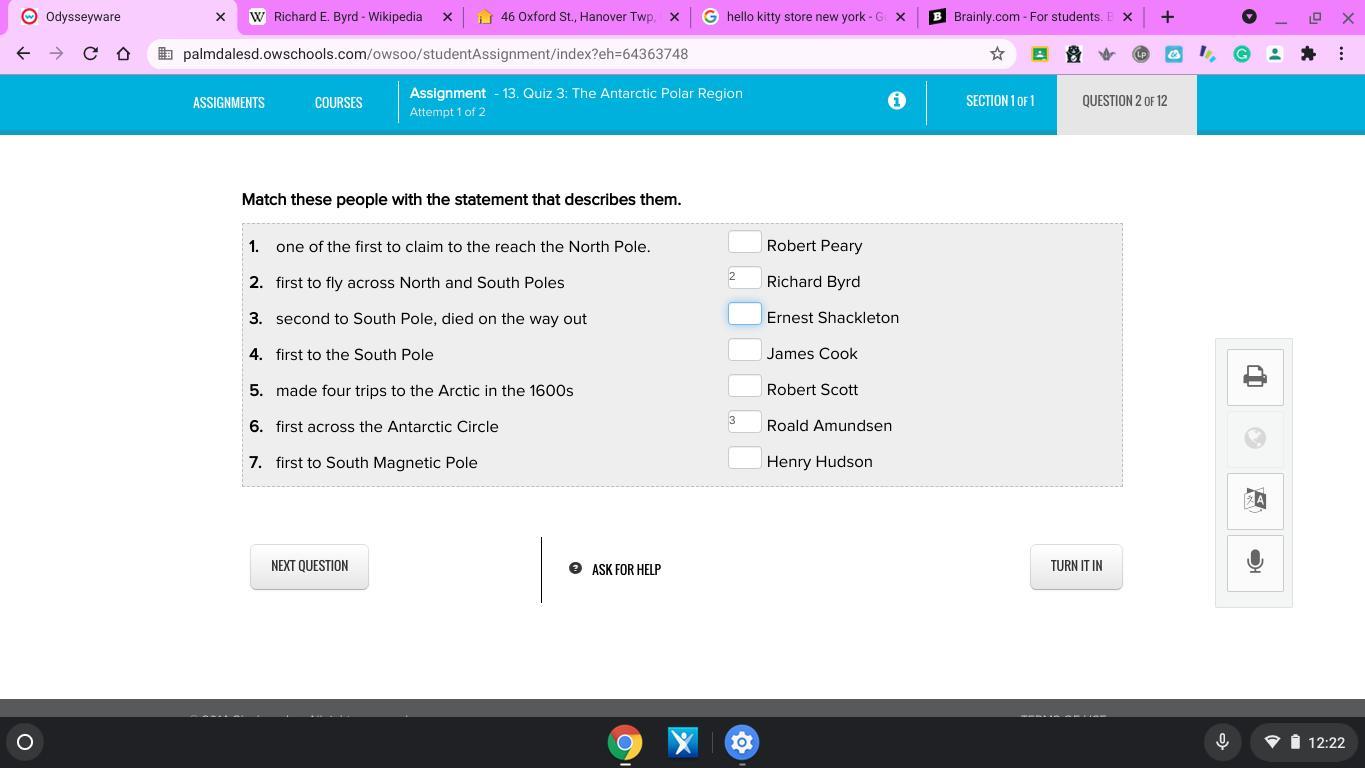Select the answer box for Robert Scott
1365x768 pixels.
(x=745, y=386)
